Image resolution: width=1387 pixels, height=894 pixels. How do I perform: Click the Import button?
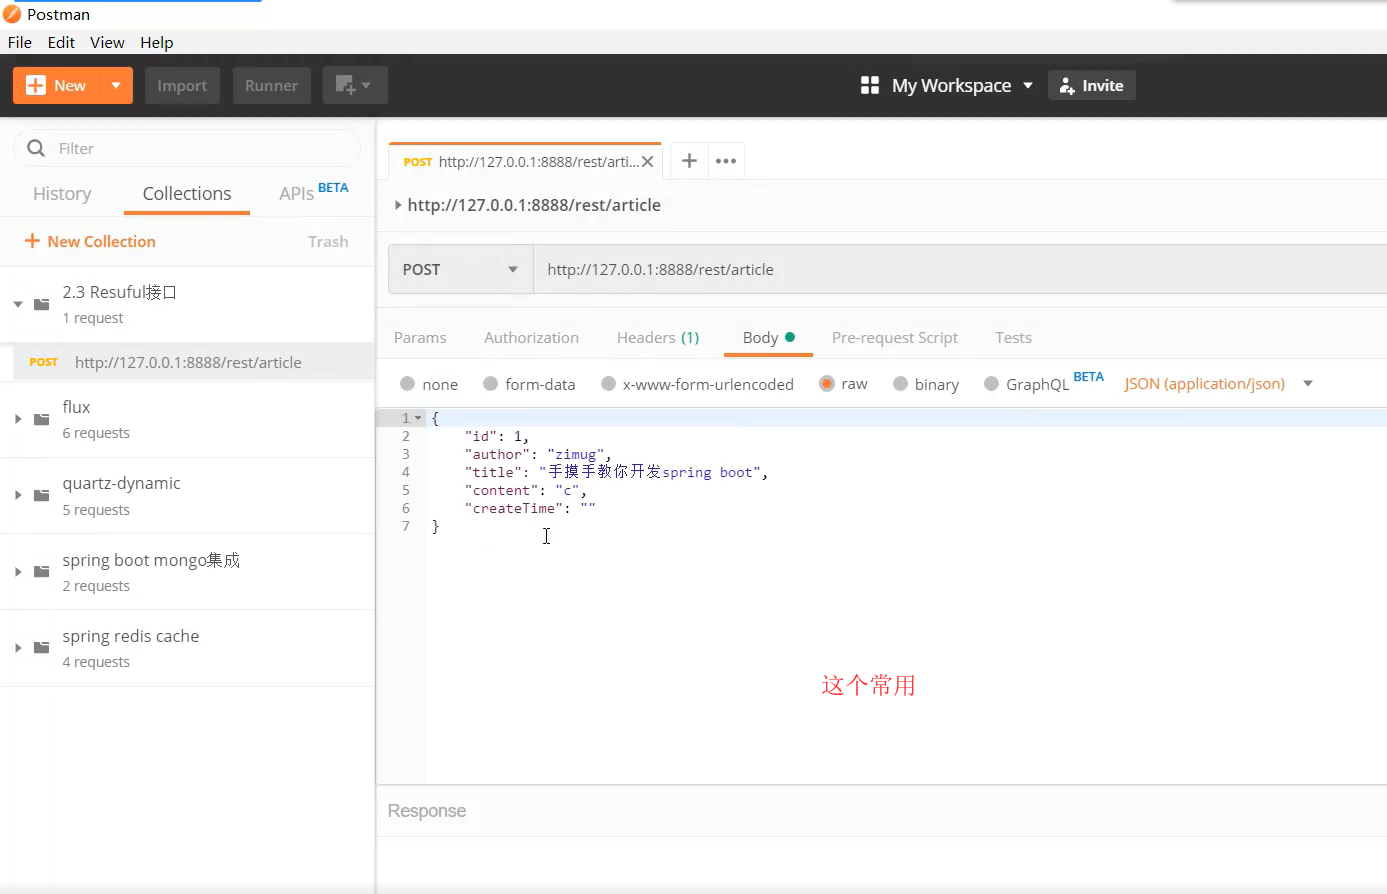coord(182,86)
